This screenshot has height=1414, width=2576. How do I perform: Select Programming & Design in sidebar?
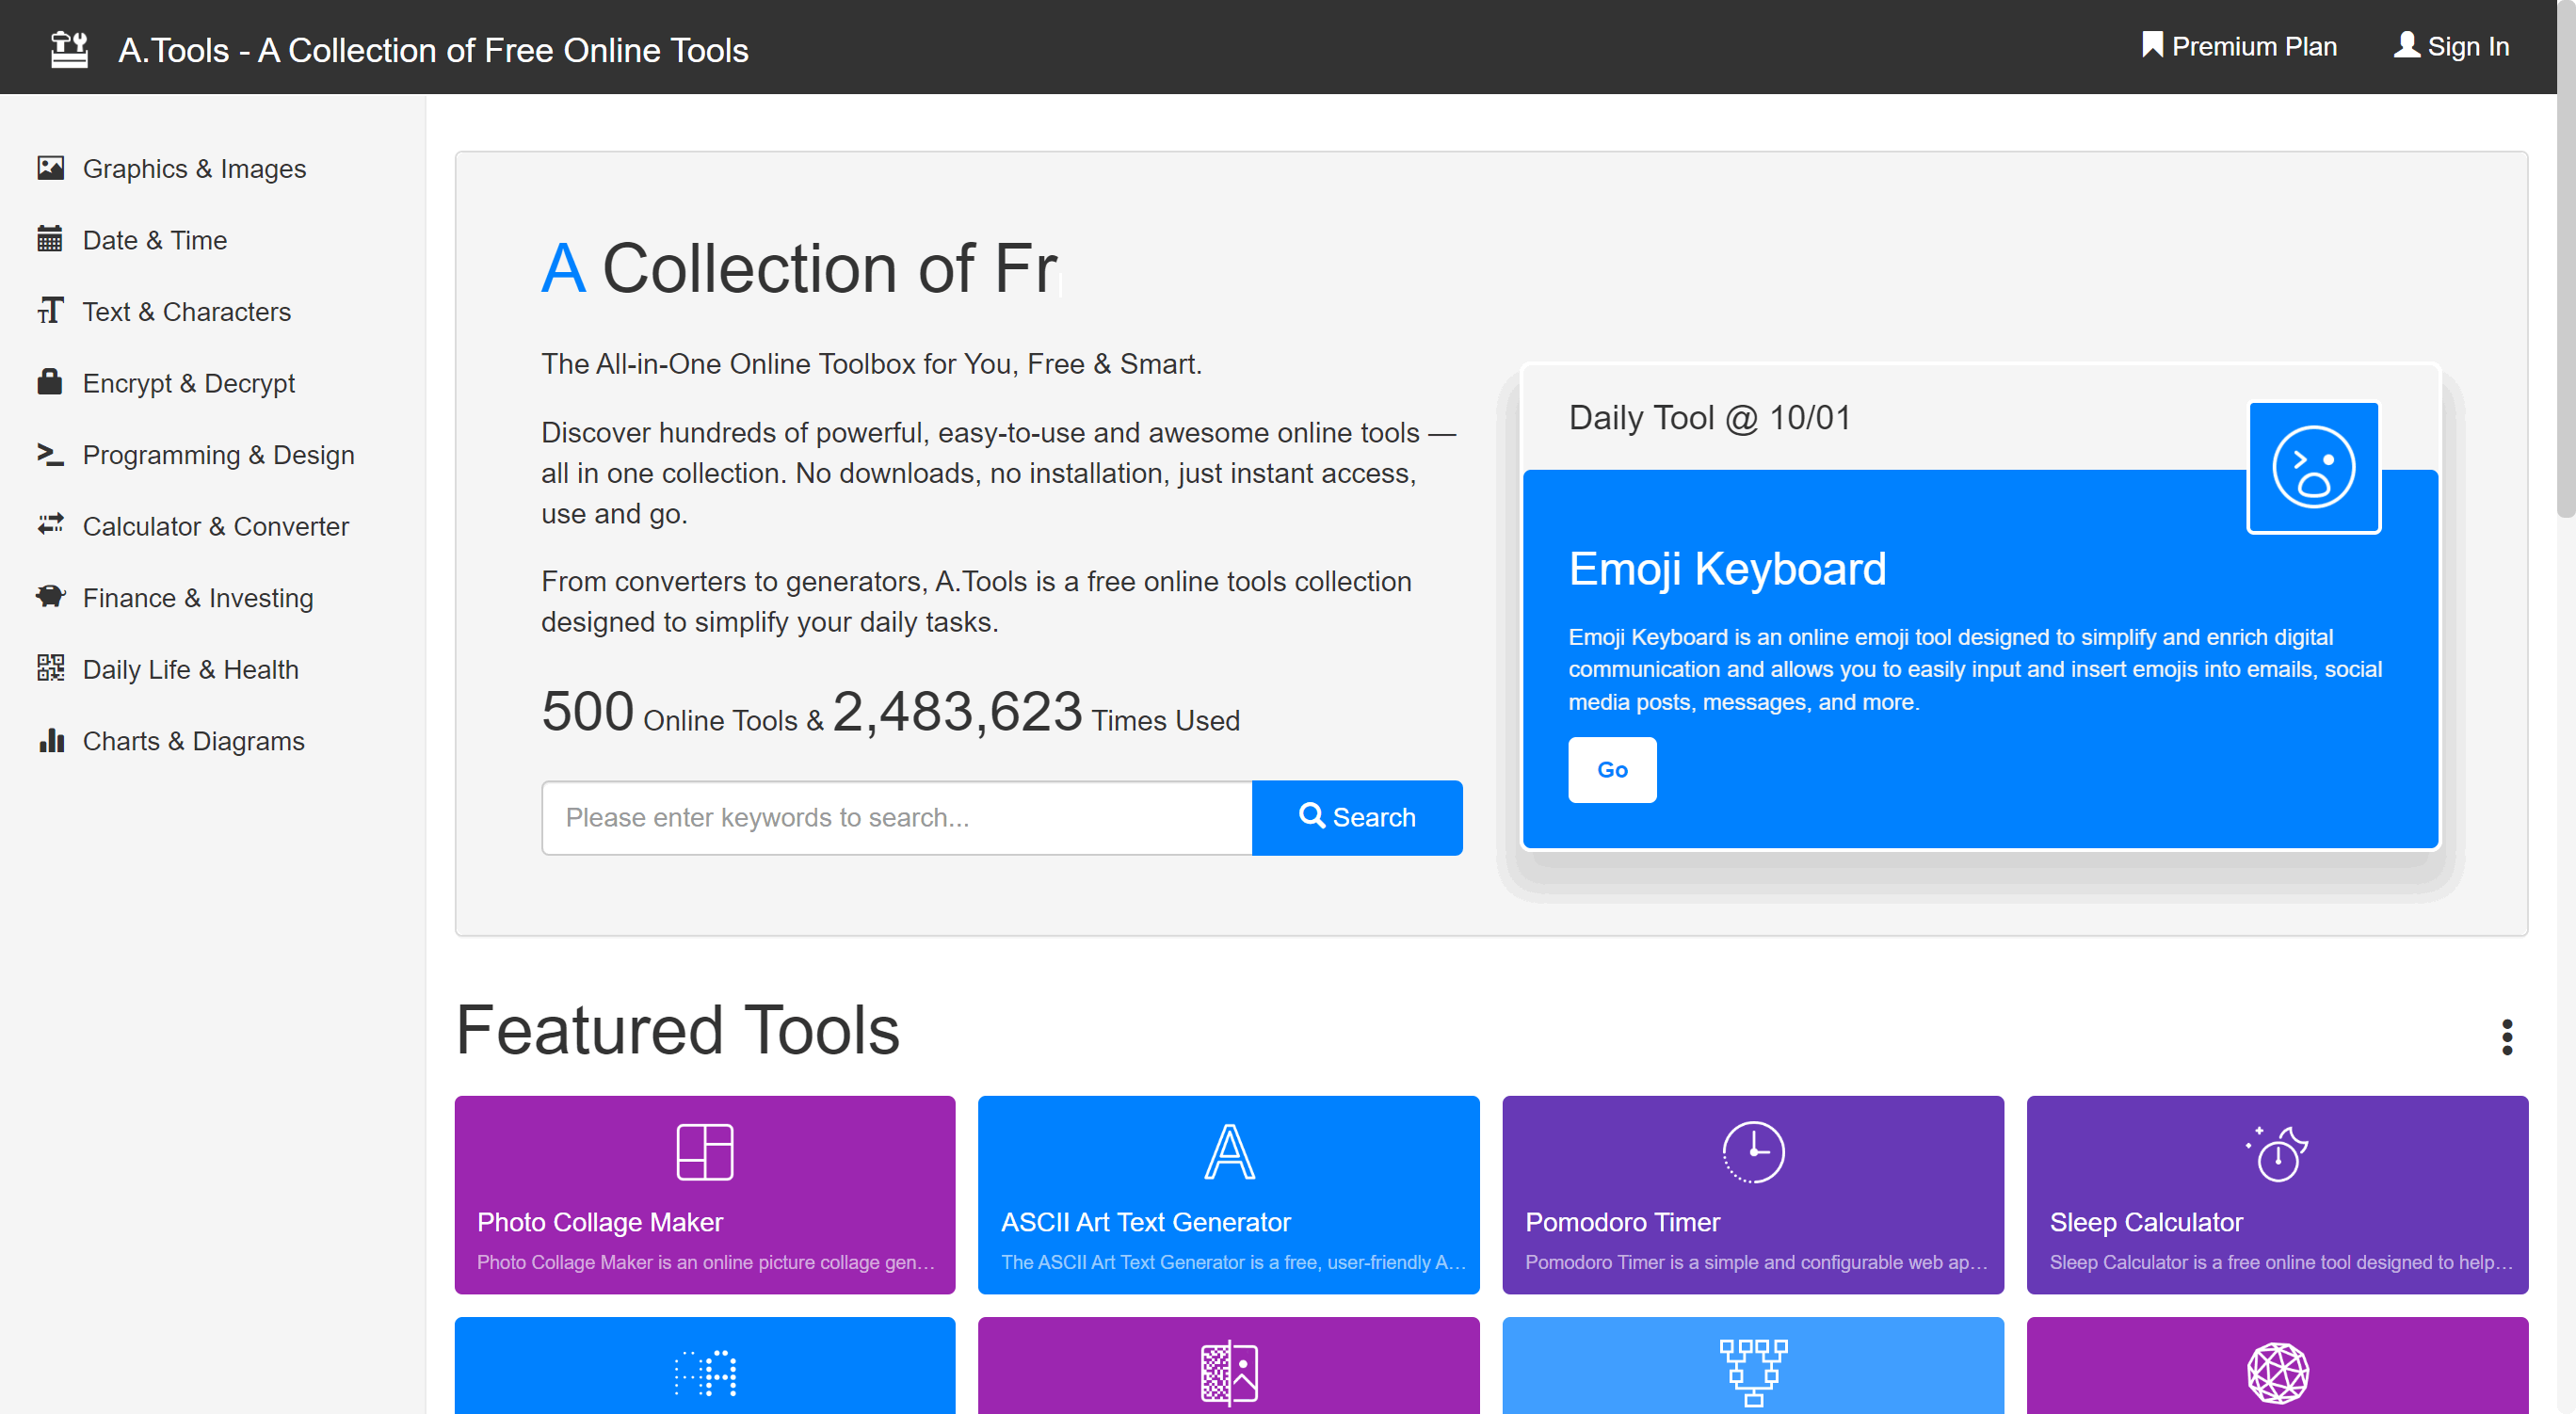tap(218, 455)
